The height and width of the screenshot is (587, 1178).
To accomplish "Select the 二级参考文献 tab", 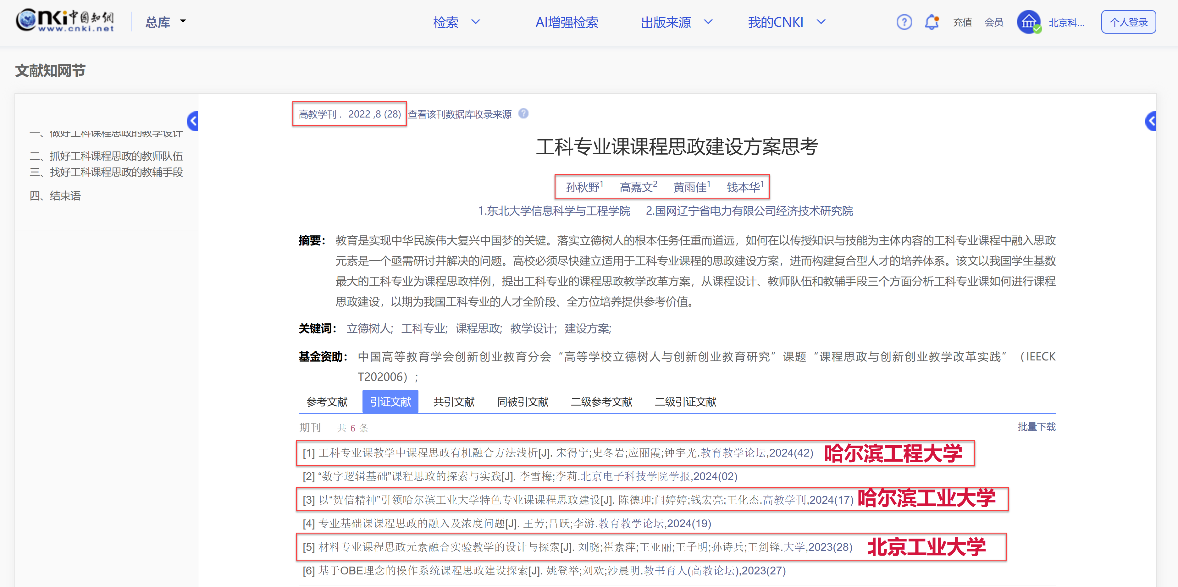I will [x=601, y=402].
